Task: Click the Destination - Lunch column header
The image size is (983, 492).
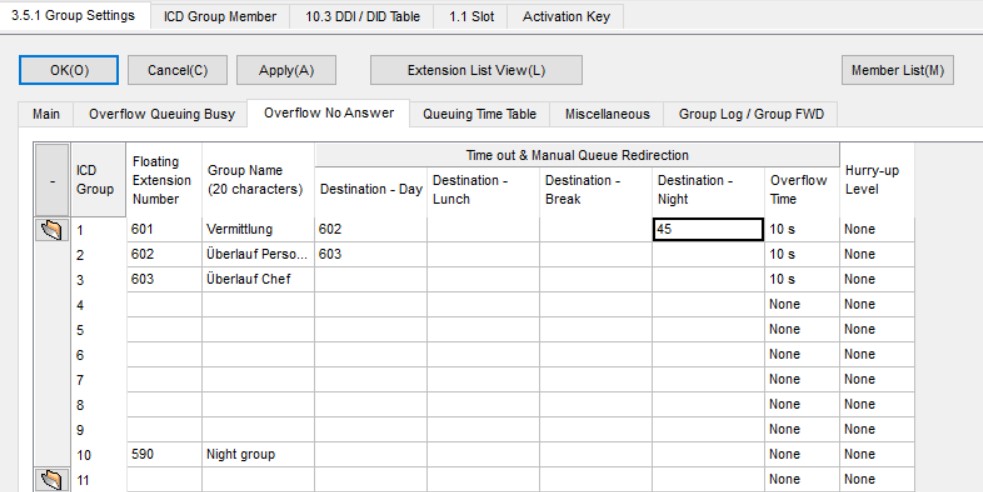Action: point(483,190)
